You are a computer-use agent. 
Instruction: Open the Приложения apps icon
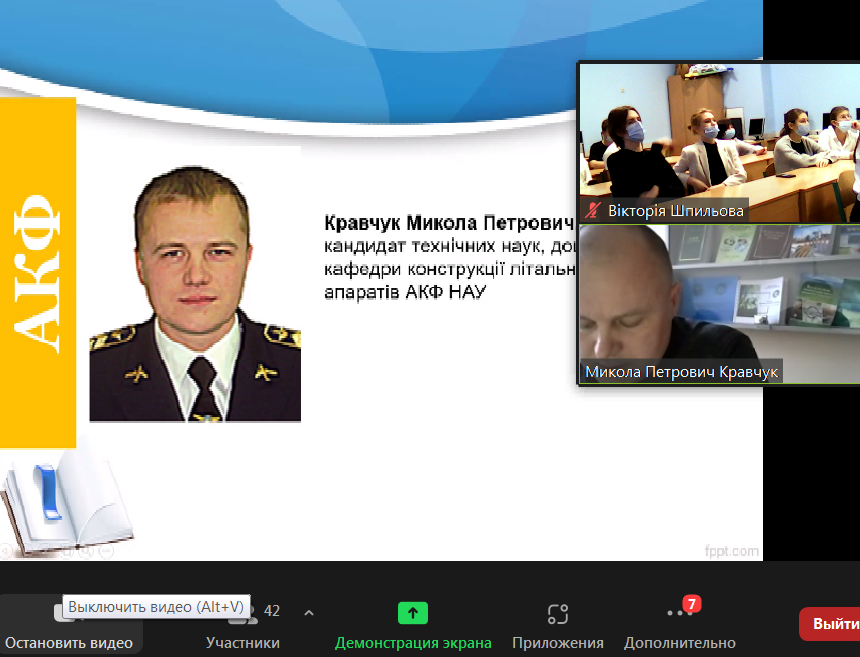coord(557,614)
